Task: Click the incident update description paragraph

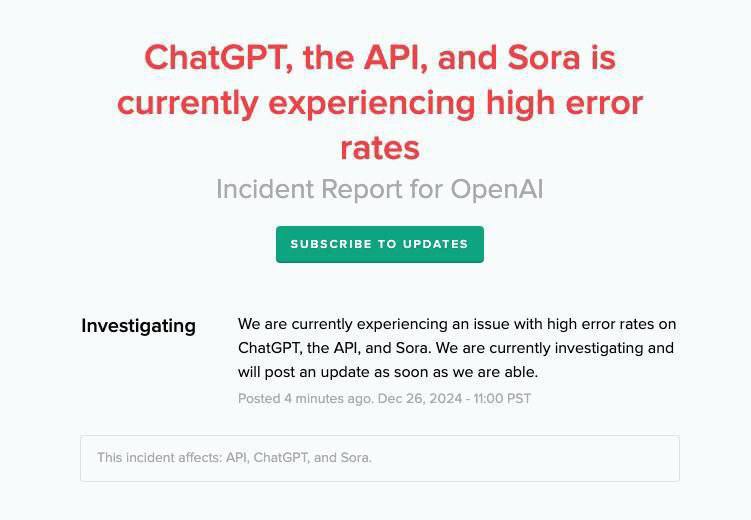Action: [457, 348]
